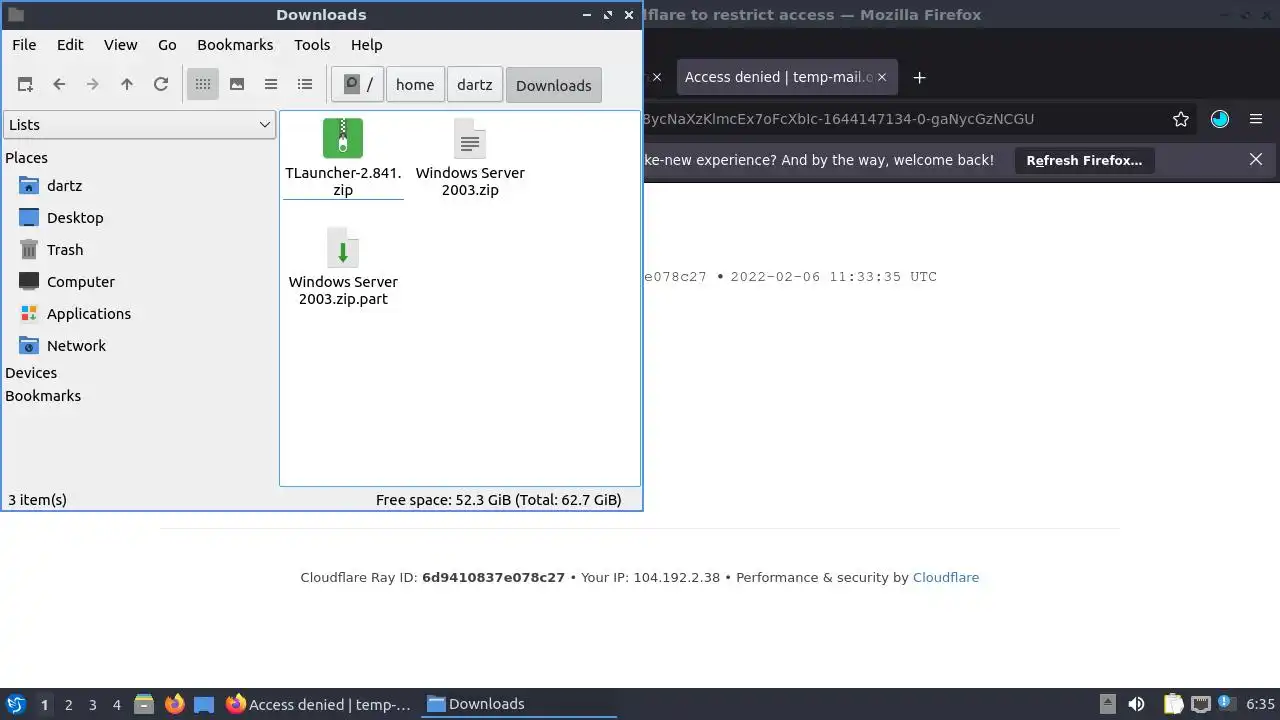The image size is (1280, 720).
Task: Go forward in folder history
Action: click(93, 85)
